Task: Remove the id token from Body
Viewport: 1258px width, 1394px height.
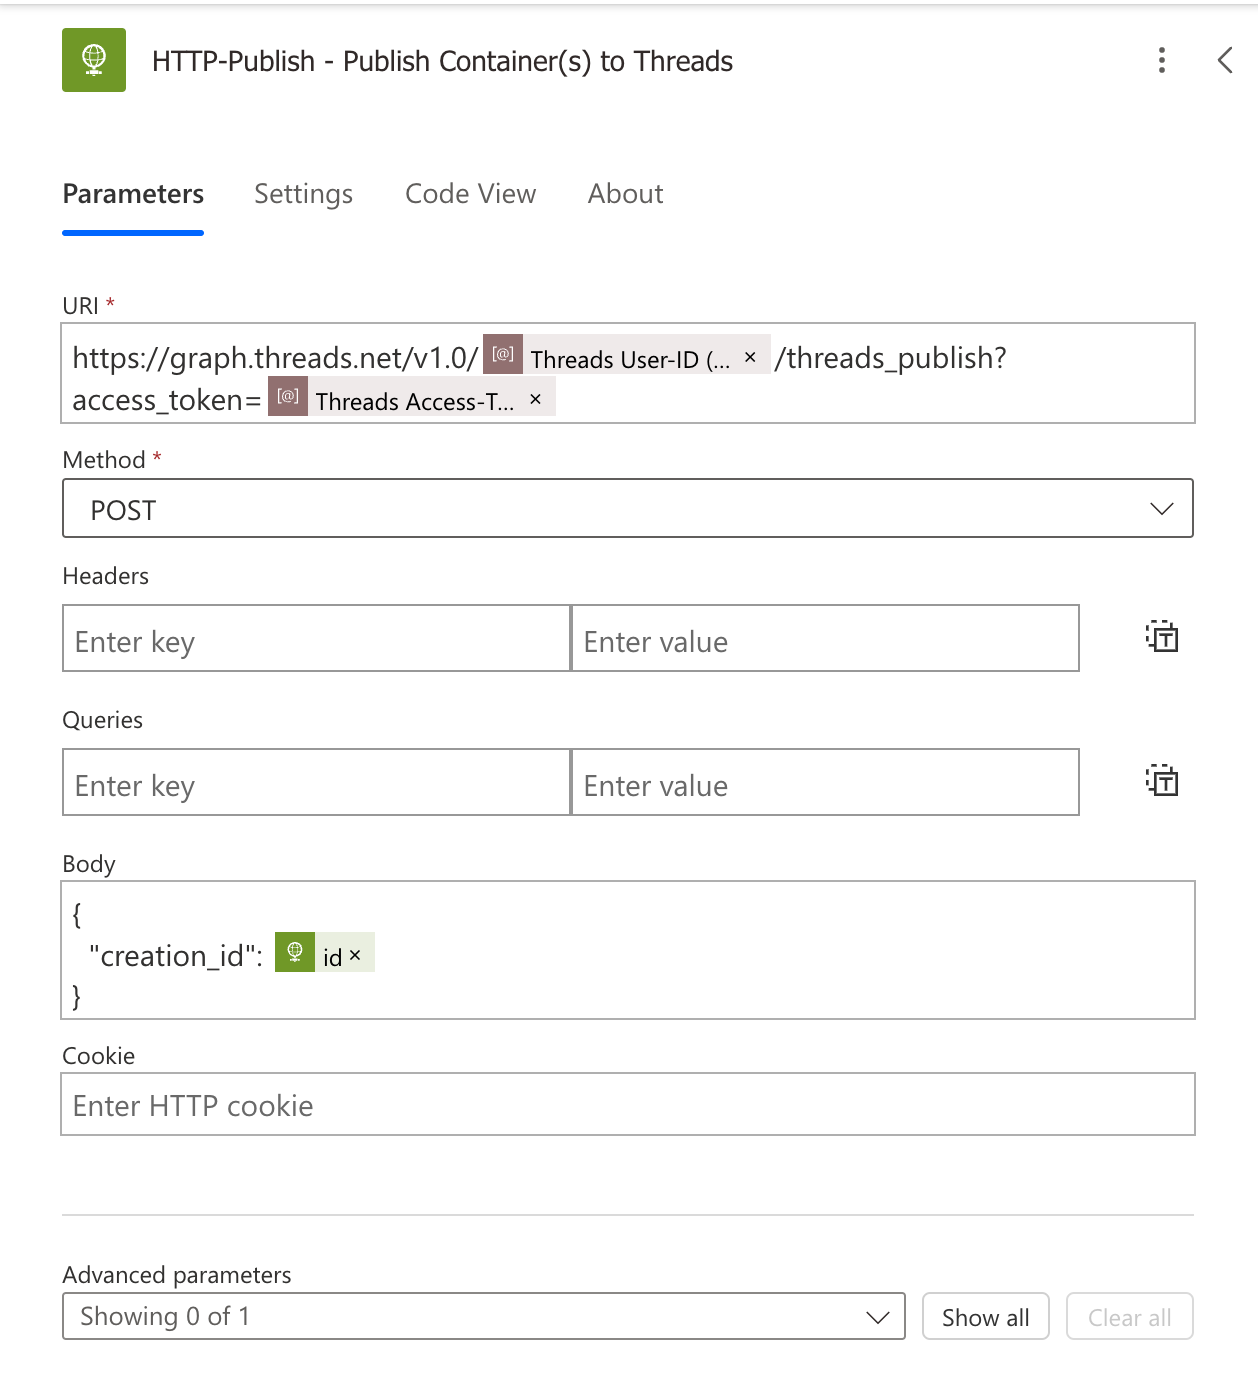Action: [x=355, y=955]
